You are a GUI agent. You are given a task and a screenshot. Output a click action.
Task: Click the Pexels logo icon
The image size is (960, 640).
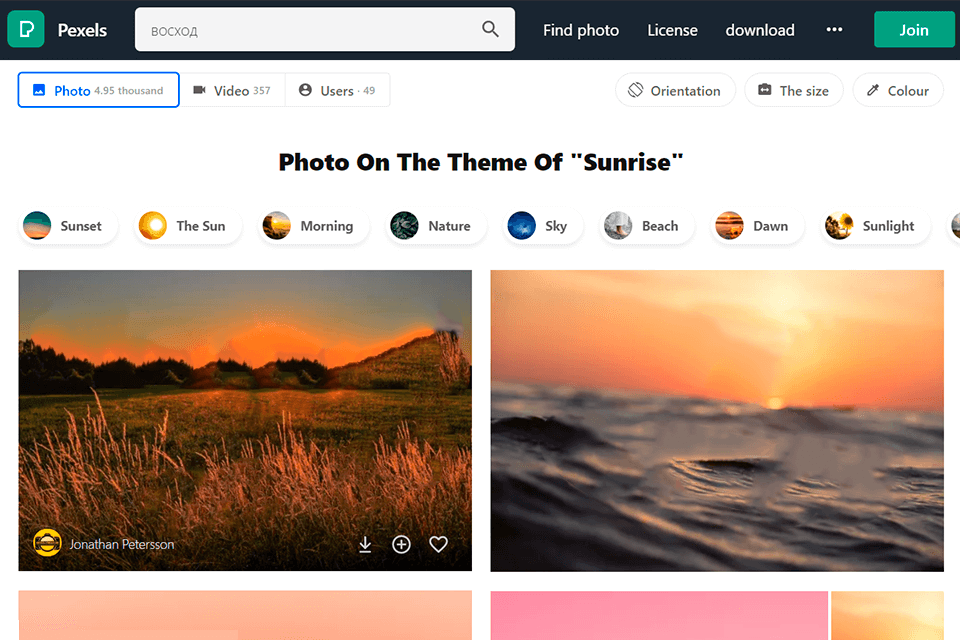(x=25, y=29)
